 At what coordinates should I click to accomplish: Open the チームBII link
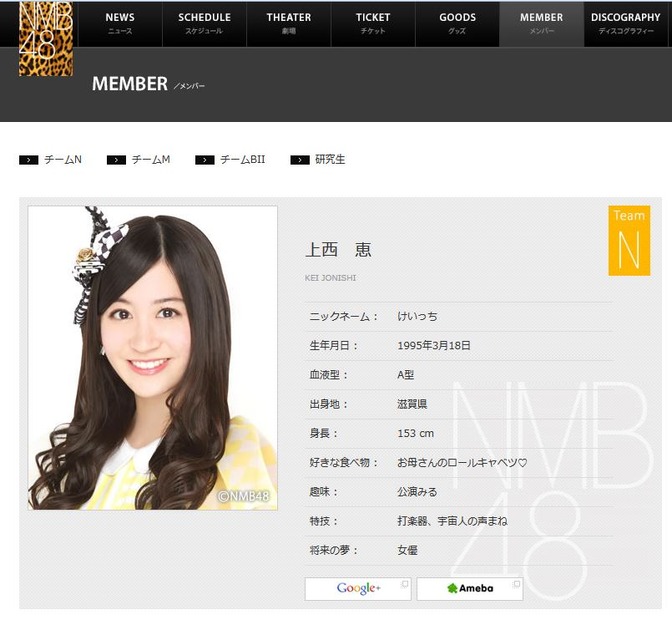coord(243,159)
